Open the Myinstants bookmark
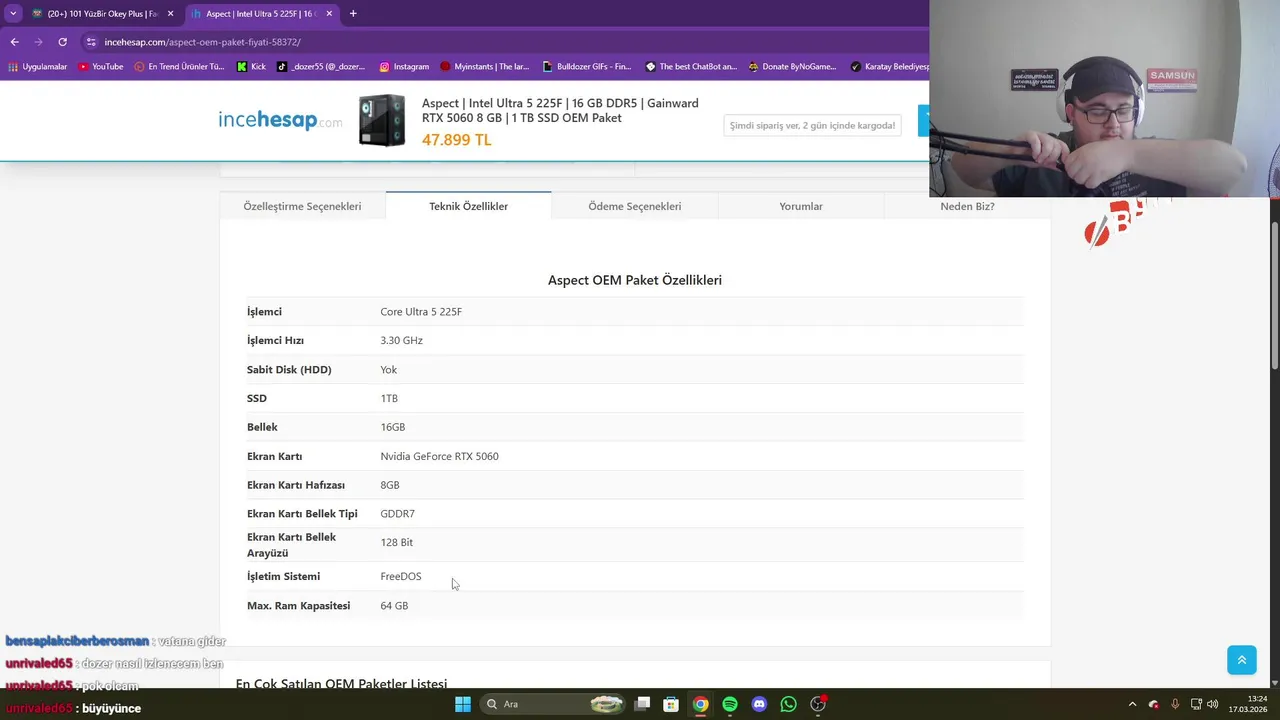The width and height of the screenshot is (1280, 720). point(485,67)
